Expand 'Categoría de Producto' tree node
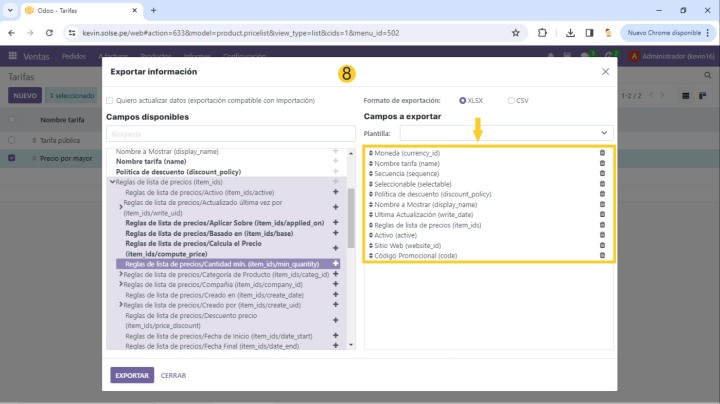 click(x=121, y=274)
